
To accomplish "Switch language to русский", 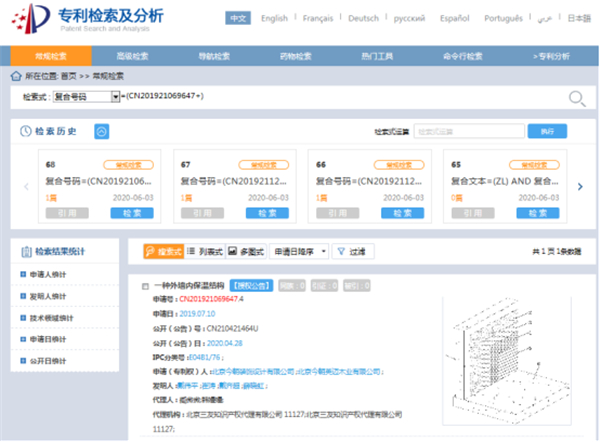I will tap(409, 18).
